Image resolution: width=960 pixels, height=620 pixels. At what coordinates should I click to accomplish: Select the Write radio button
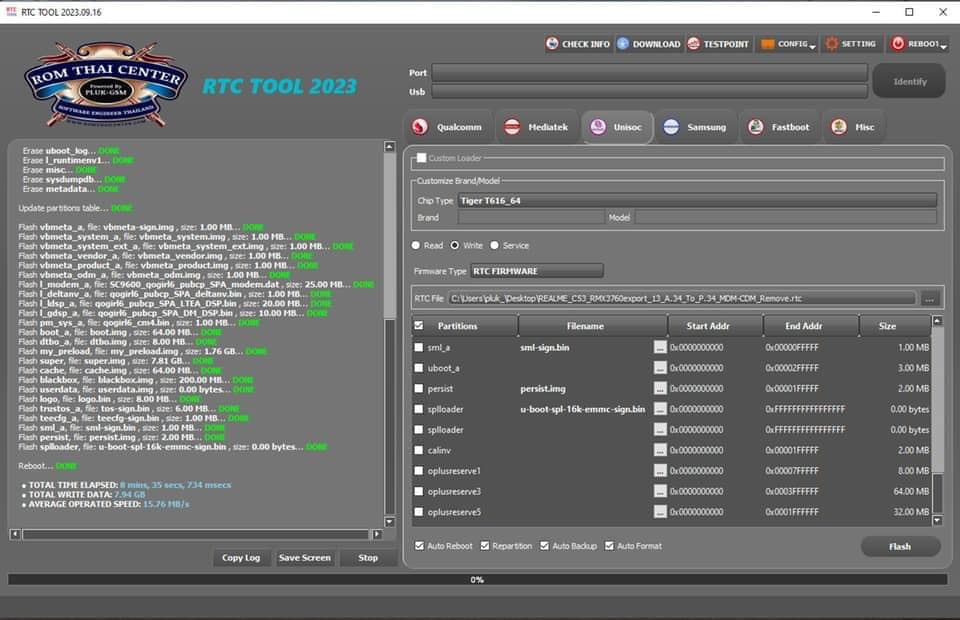(455, 245)
